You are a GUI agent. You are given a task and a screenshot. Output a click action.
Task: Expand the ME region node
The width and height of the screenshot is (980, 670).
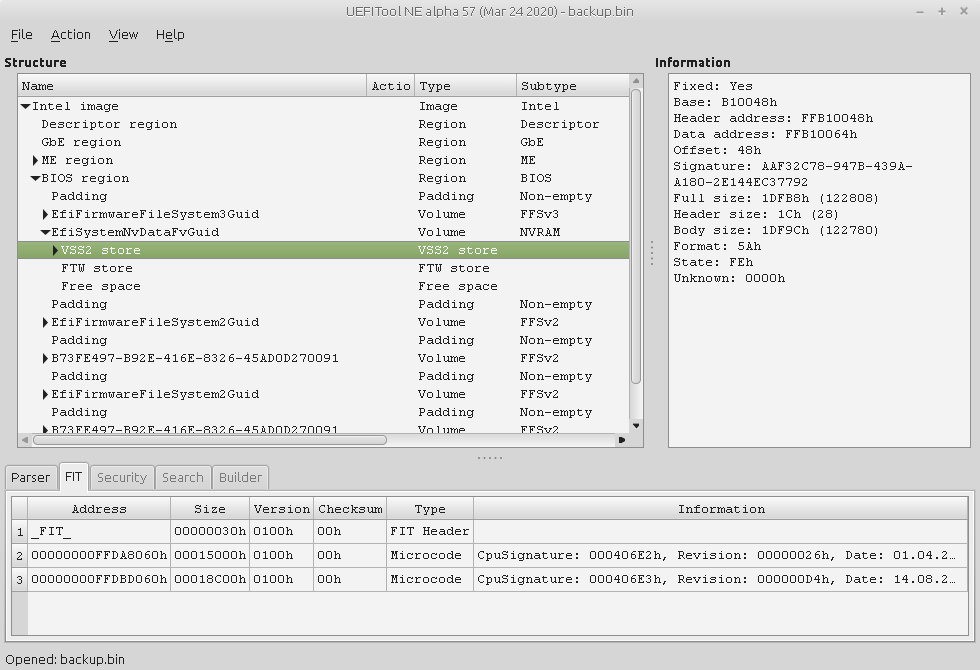36,161
